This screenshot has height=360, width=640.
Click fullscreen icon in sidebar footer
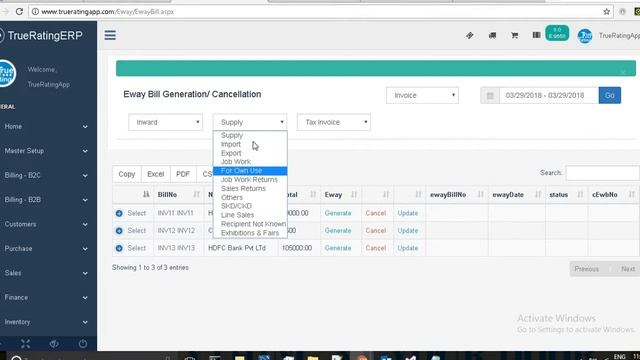coord(25,344)
